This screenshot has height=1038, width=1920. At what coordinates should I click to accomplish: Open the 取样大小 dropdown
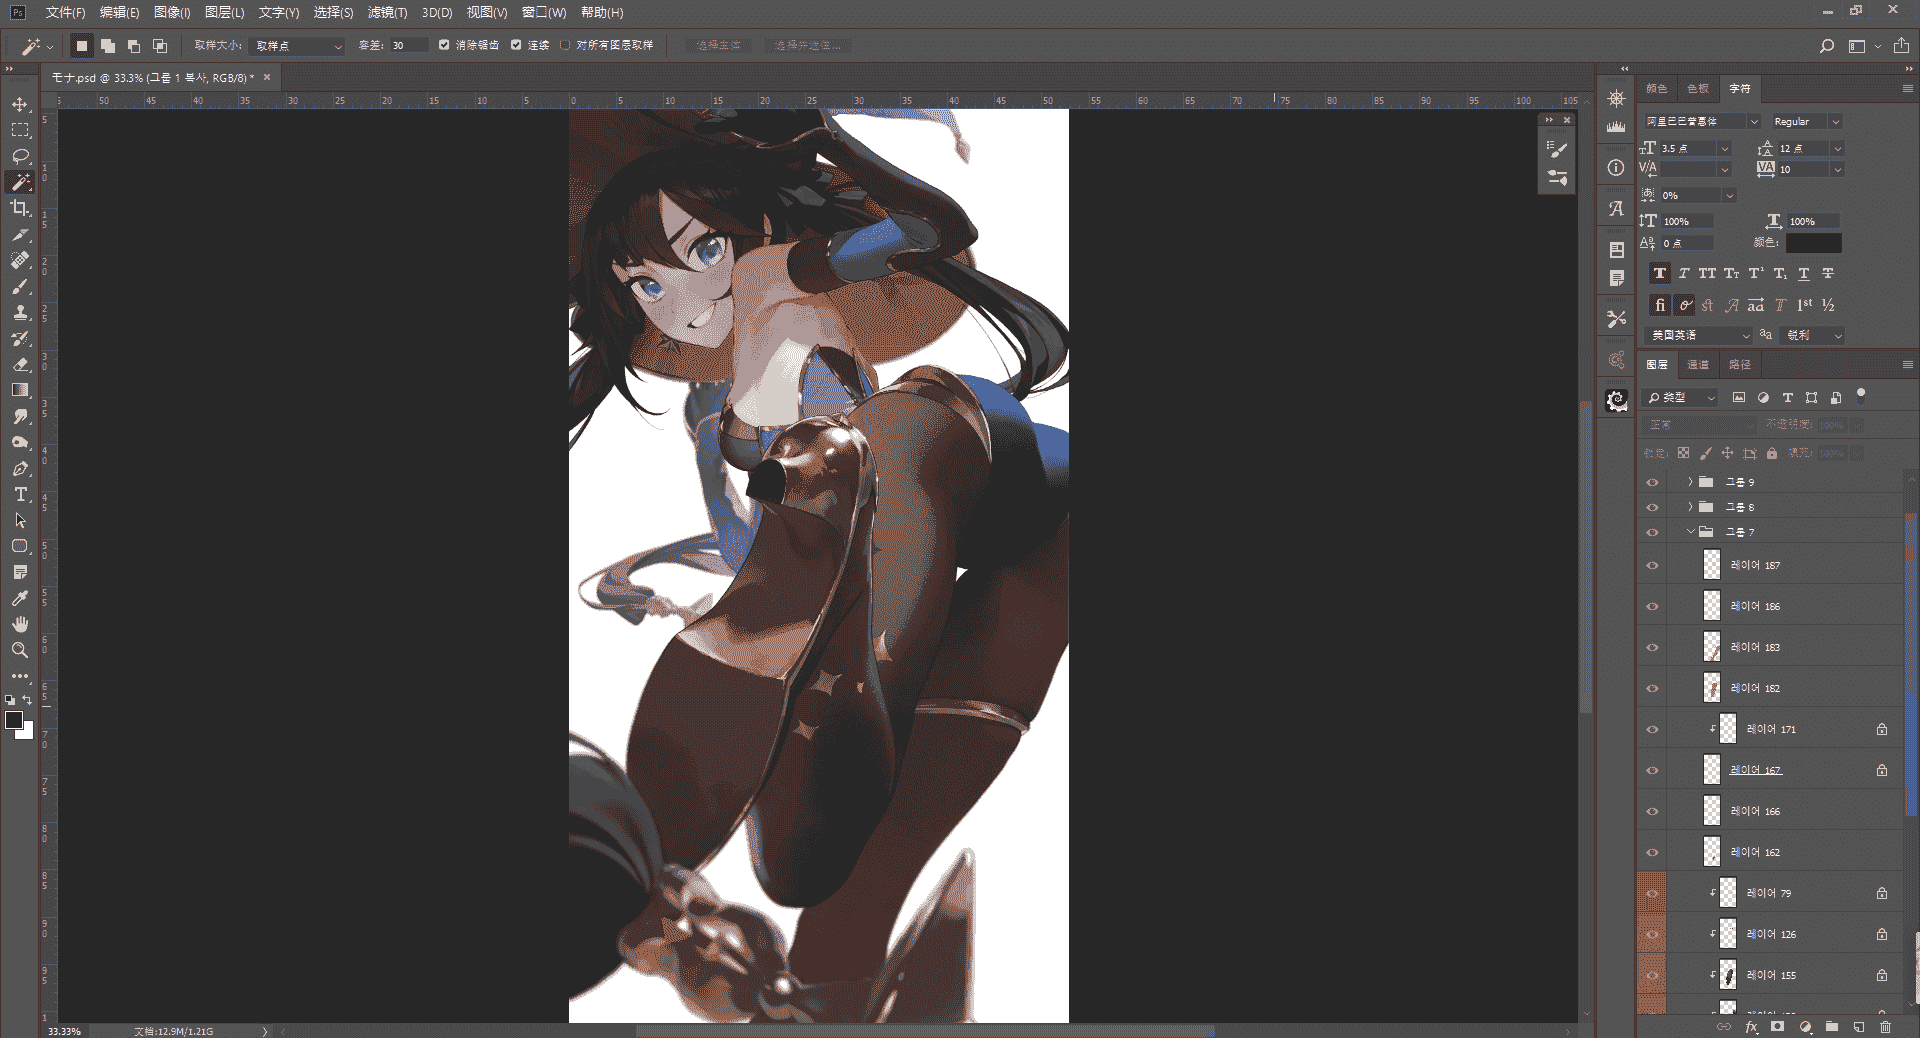(x=298, y=46)
